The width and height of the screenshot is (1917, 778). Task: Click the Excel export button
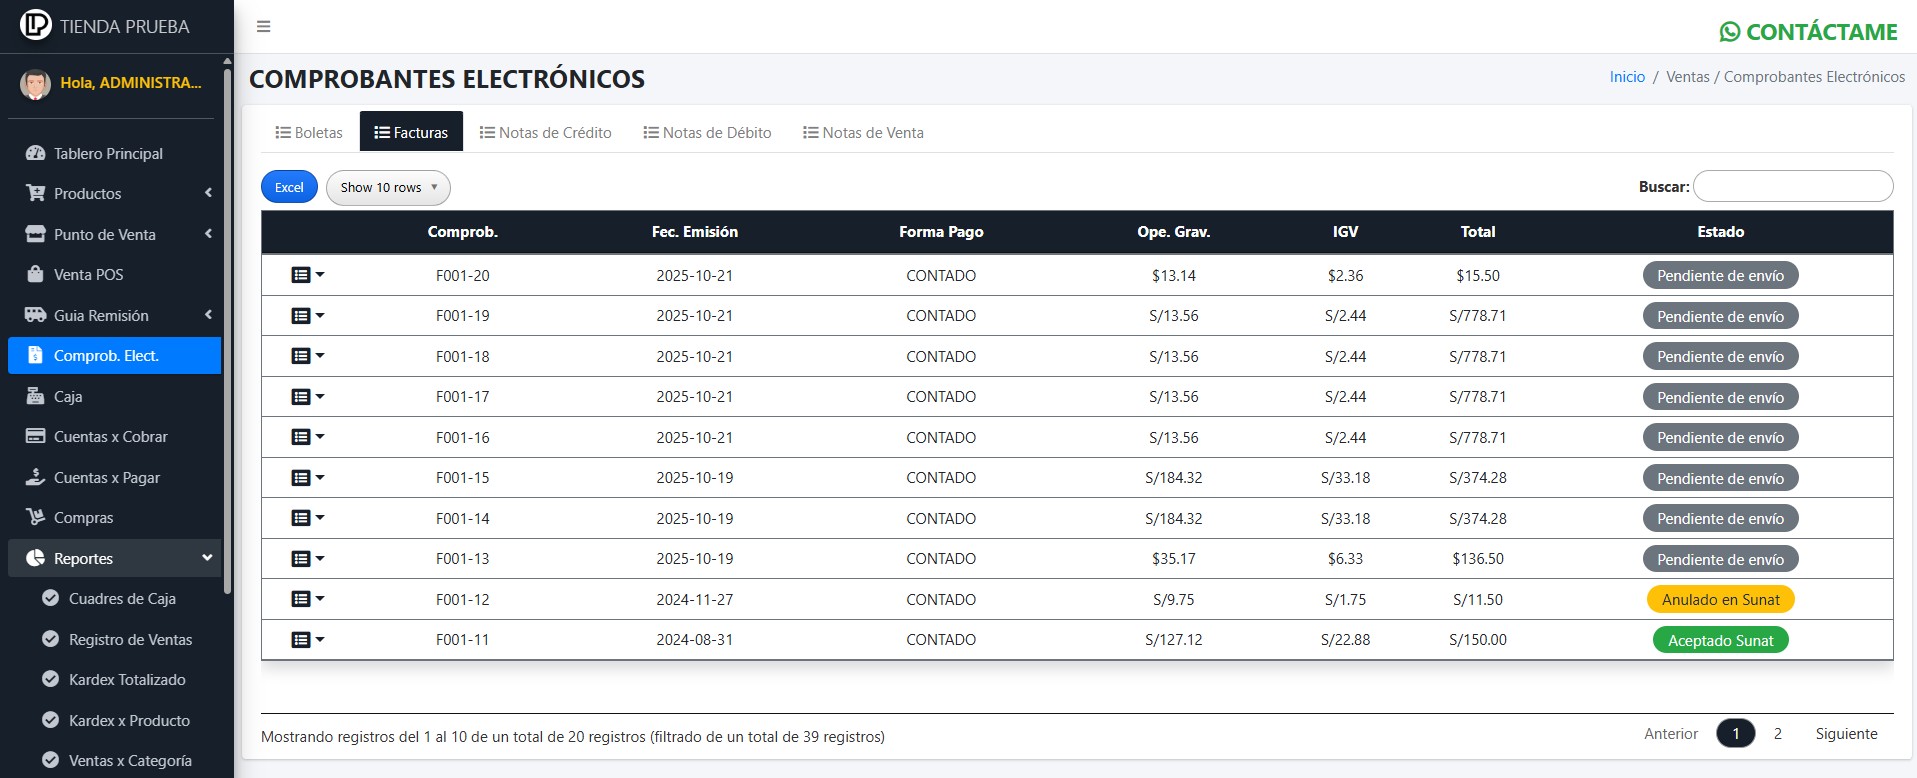289,188
